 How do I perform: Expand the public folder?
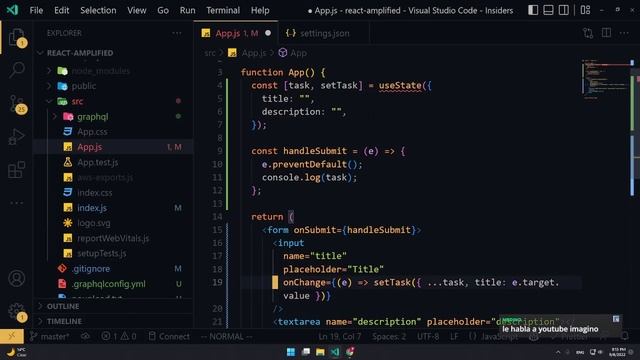49,86
